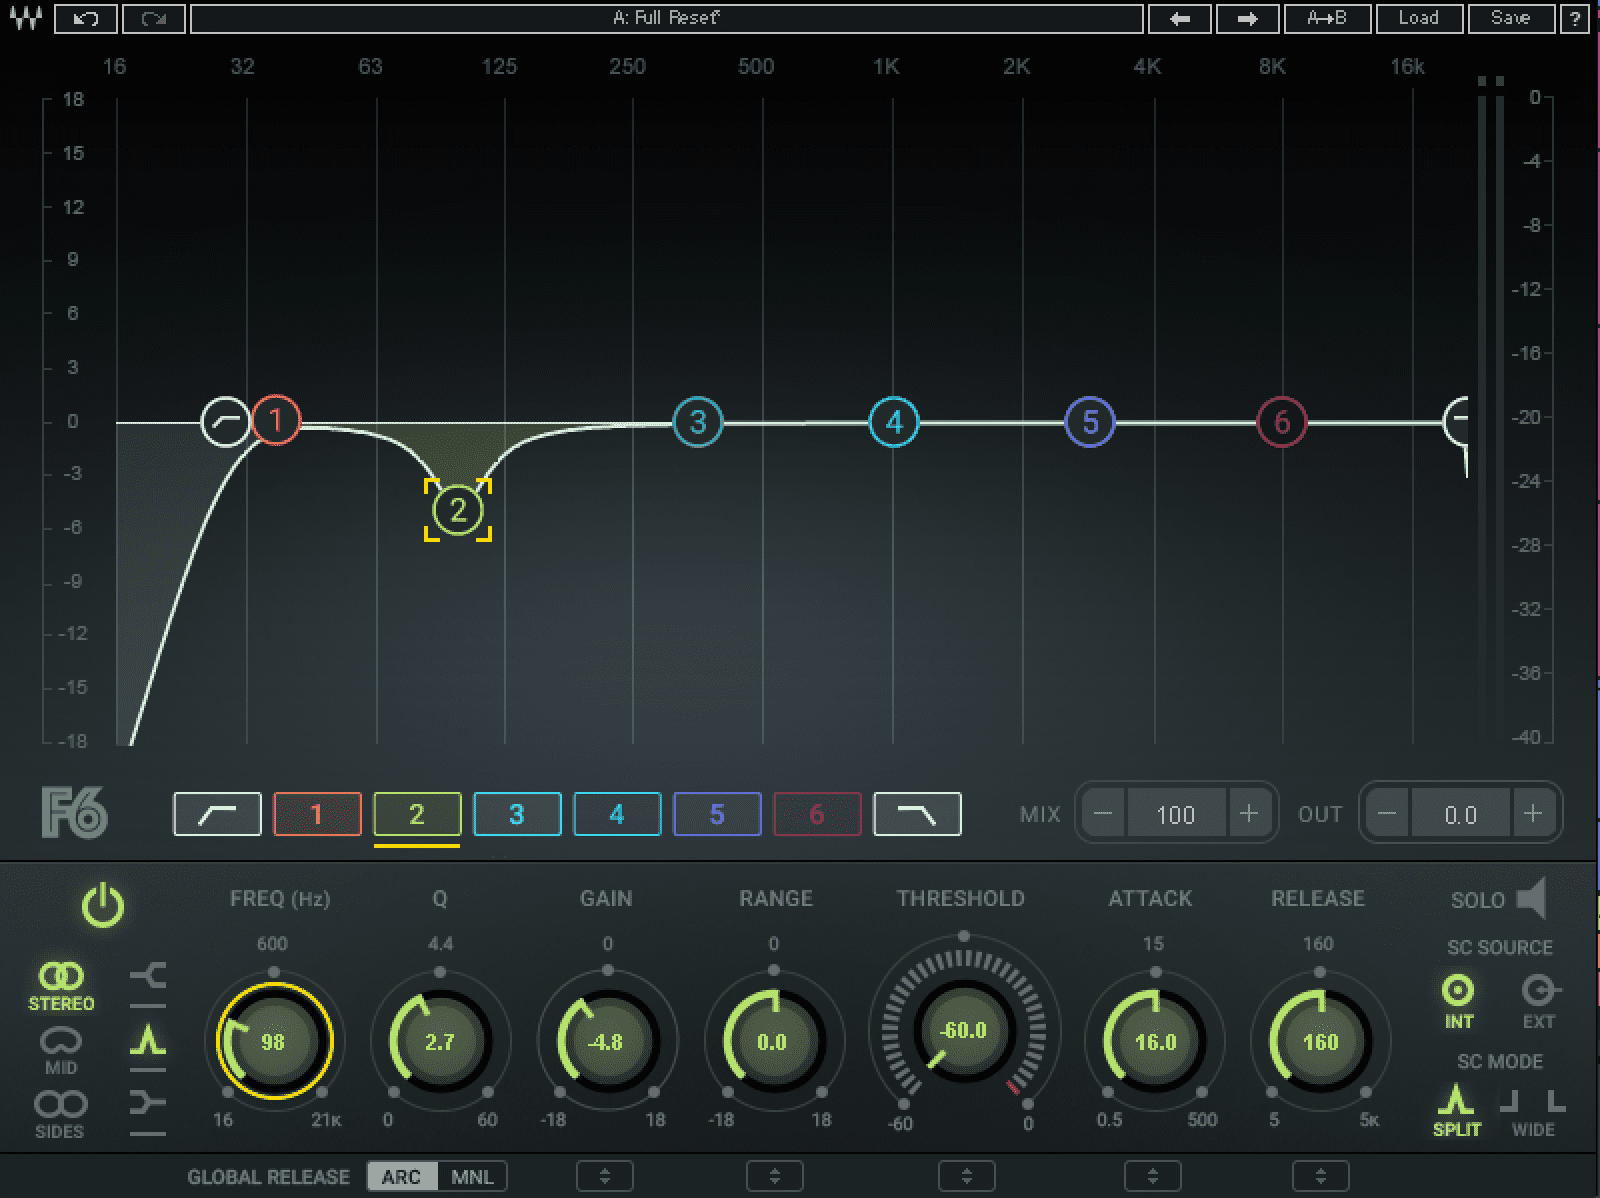Click the up/down arrows below the Release knob
This screenshot has width=1600, height=1198.
[x=1320, y=1176]
